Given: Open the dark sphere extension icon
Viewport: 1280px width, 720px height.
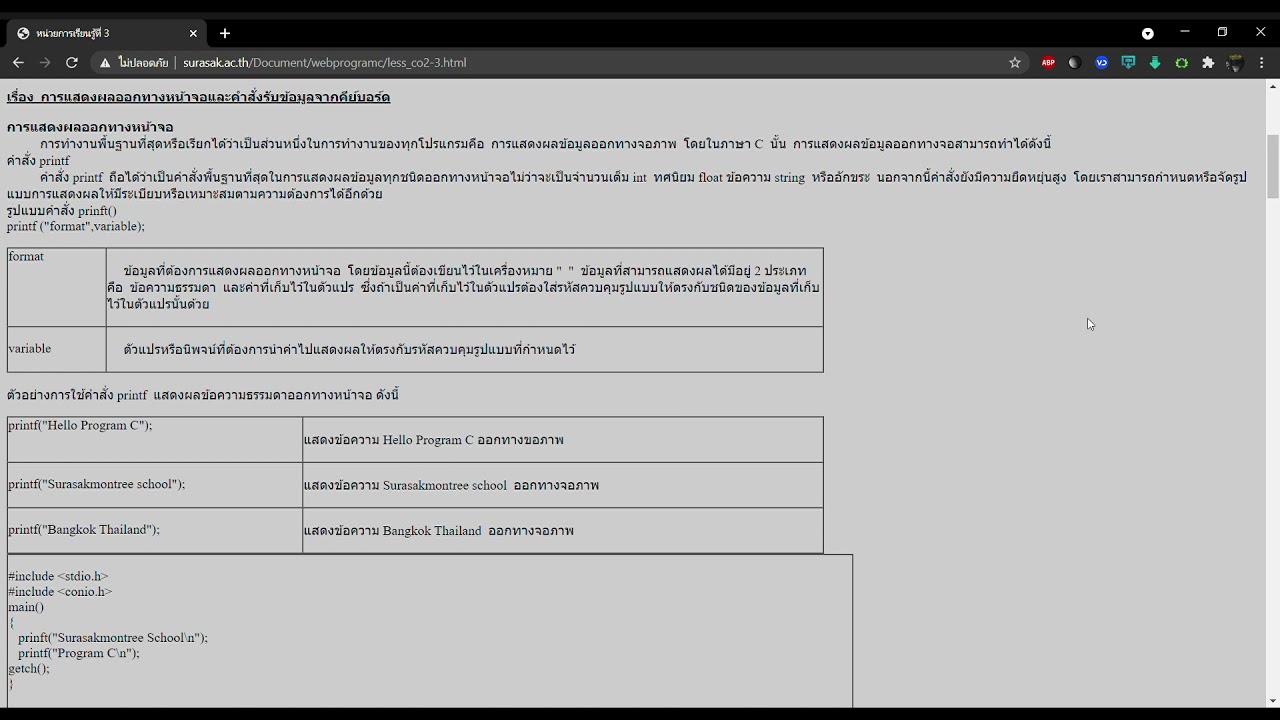Looking at the screenshot, I should click(x=1074, y=62).
